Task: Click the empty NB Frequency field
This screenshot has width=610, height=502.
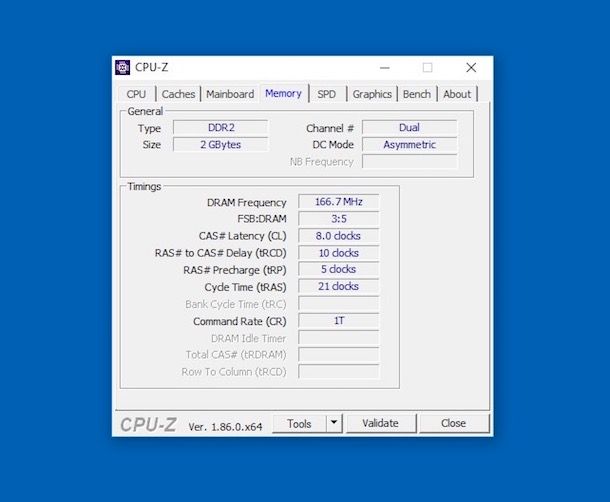Action: pyautogui.click(x=410, y=161)
